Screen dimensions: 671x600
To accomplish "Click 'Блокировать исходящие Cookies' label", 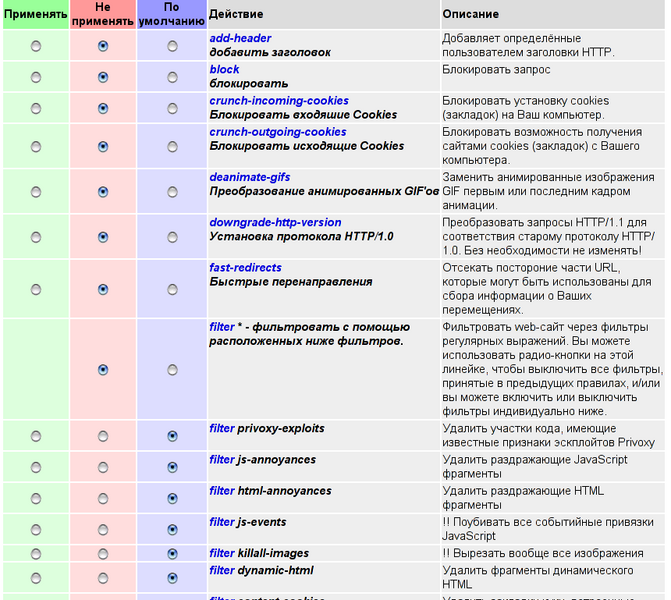I will pos(306,146).
